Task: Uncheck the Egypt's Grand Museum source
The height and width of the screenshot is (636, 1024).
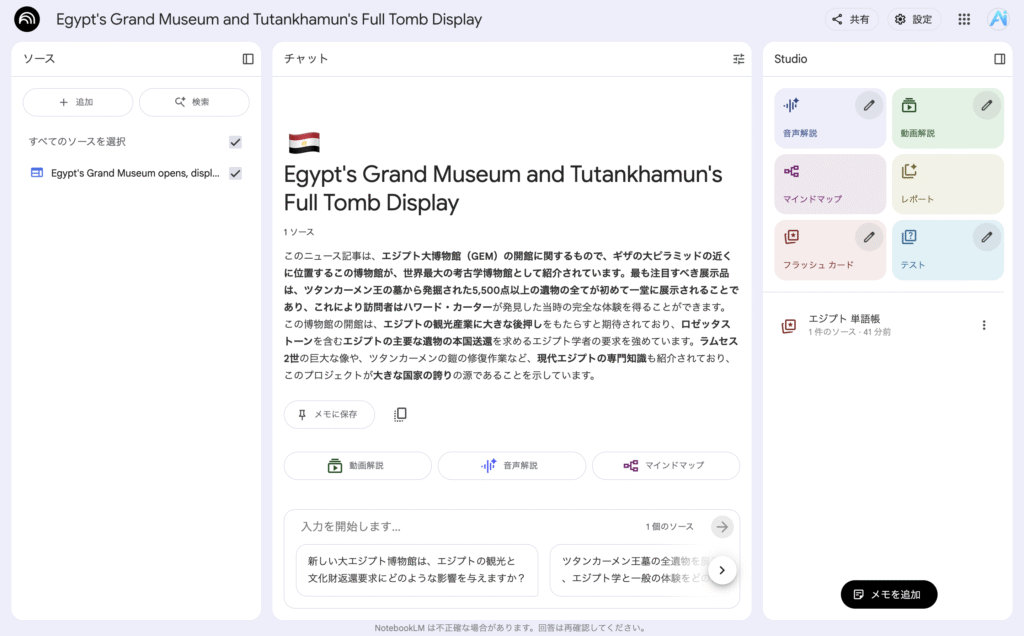Action: [235, 173]
